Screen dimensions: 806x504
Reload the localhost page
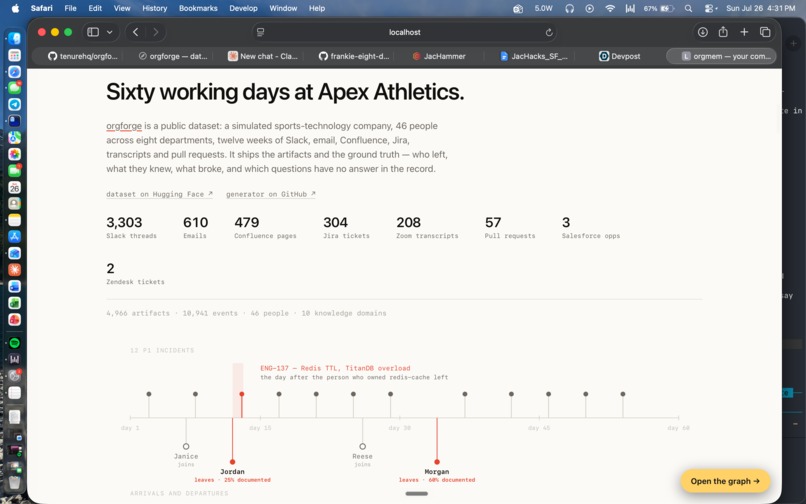pyautogui.click(x=549, y=32)
